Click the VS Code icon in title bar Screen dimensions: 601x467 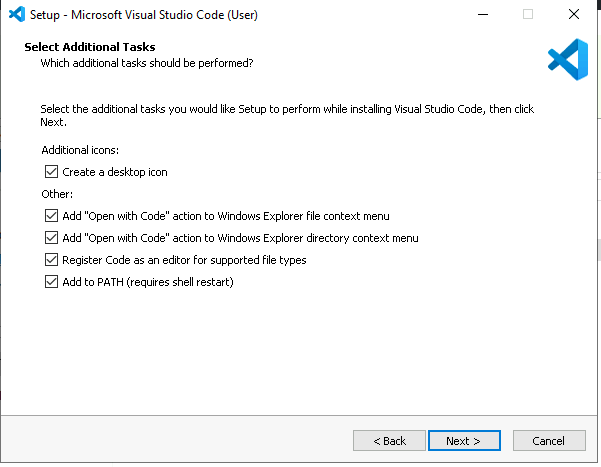coord(16,14)
